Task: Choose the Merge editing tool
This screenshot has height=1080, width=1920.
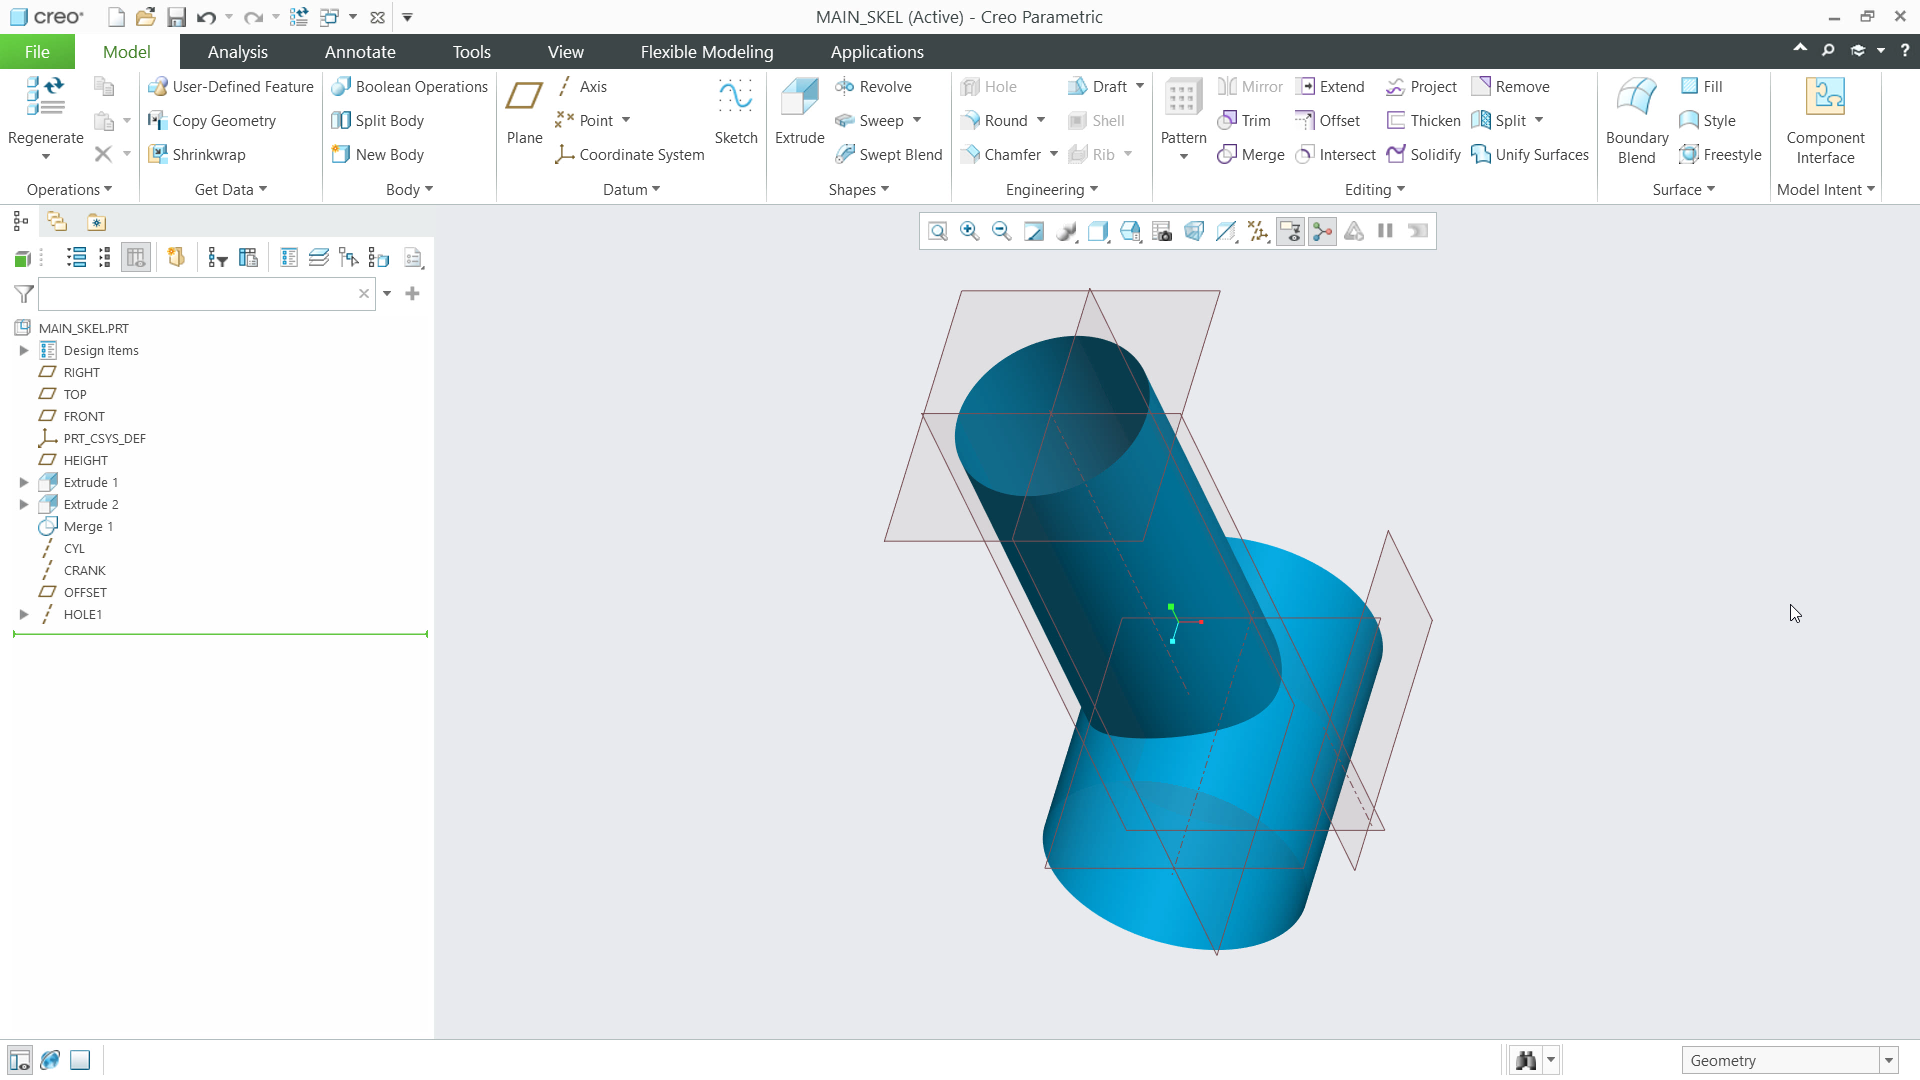Action: click(1250, 155)
